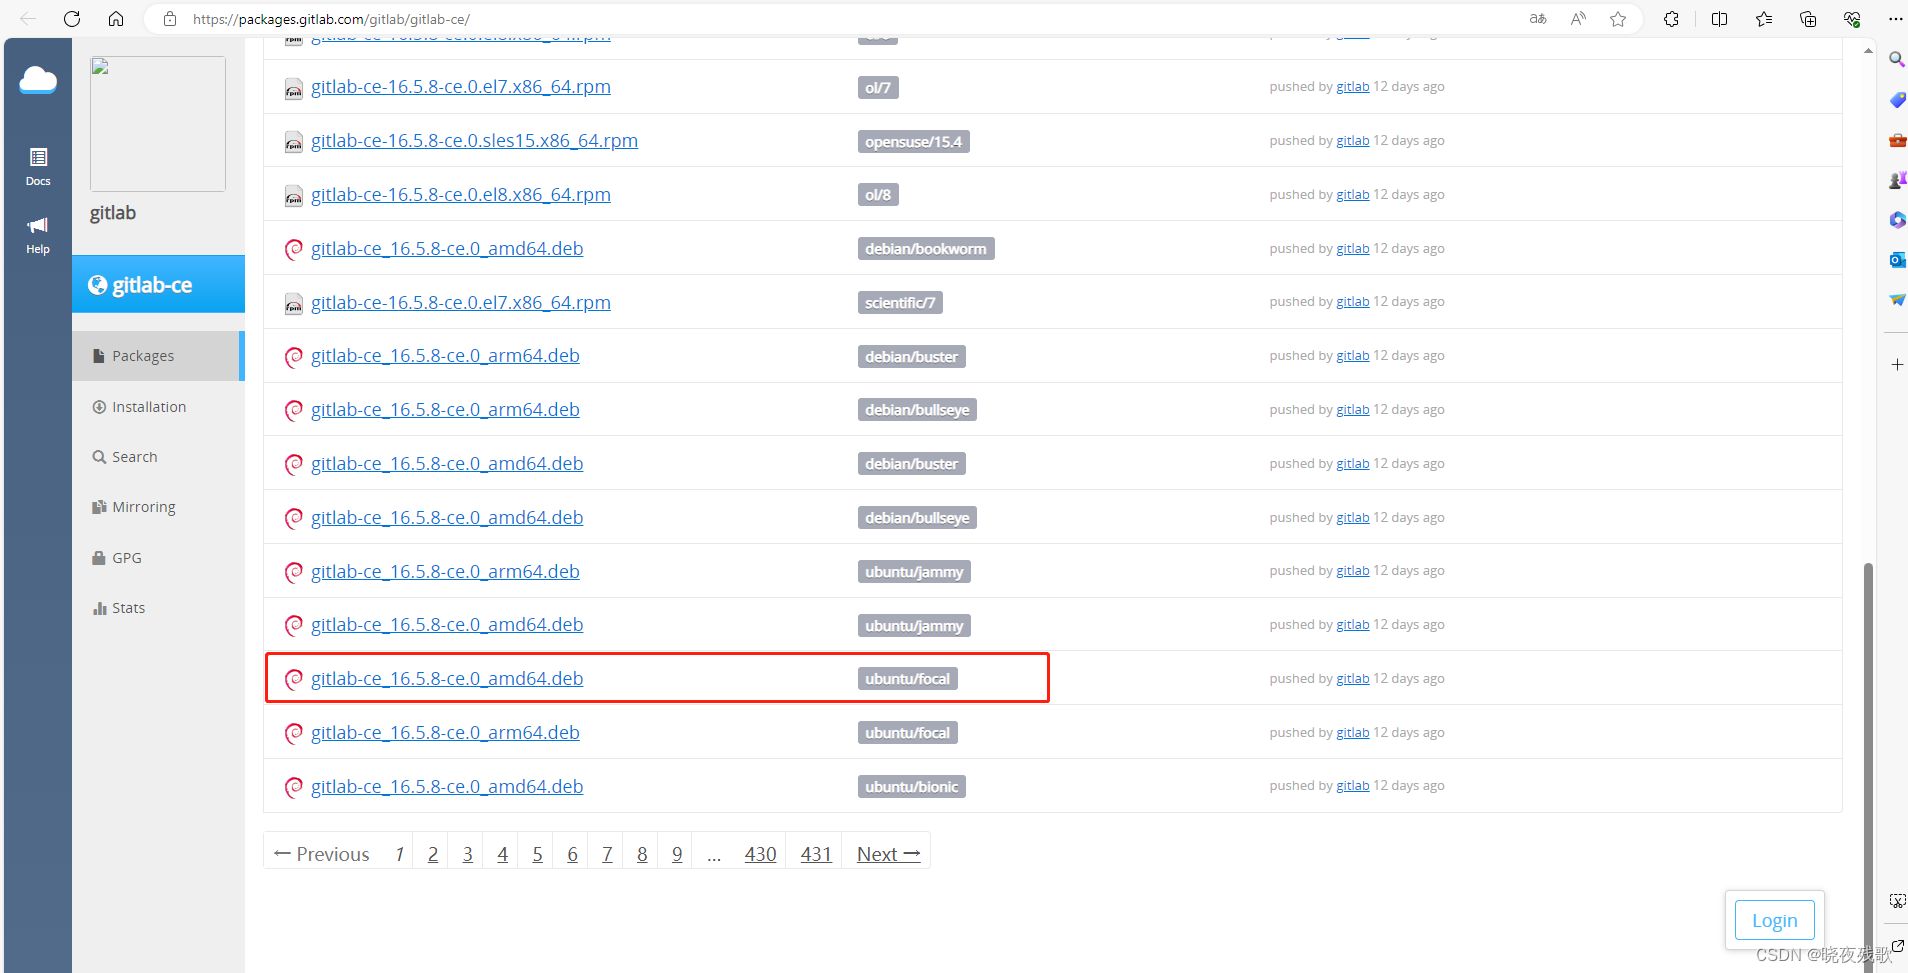Click the browser refresh icon
1908x973 pixels.
pyautogui.click(x=72, y=19)
